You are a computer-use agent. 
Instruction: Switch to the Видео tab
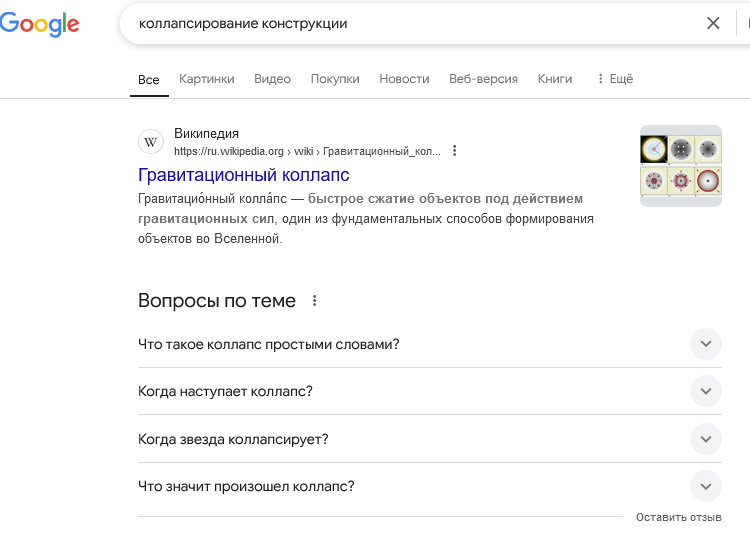click(272, 79)
